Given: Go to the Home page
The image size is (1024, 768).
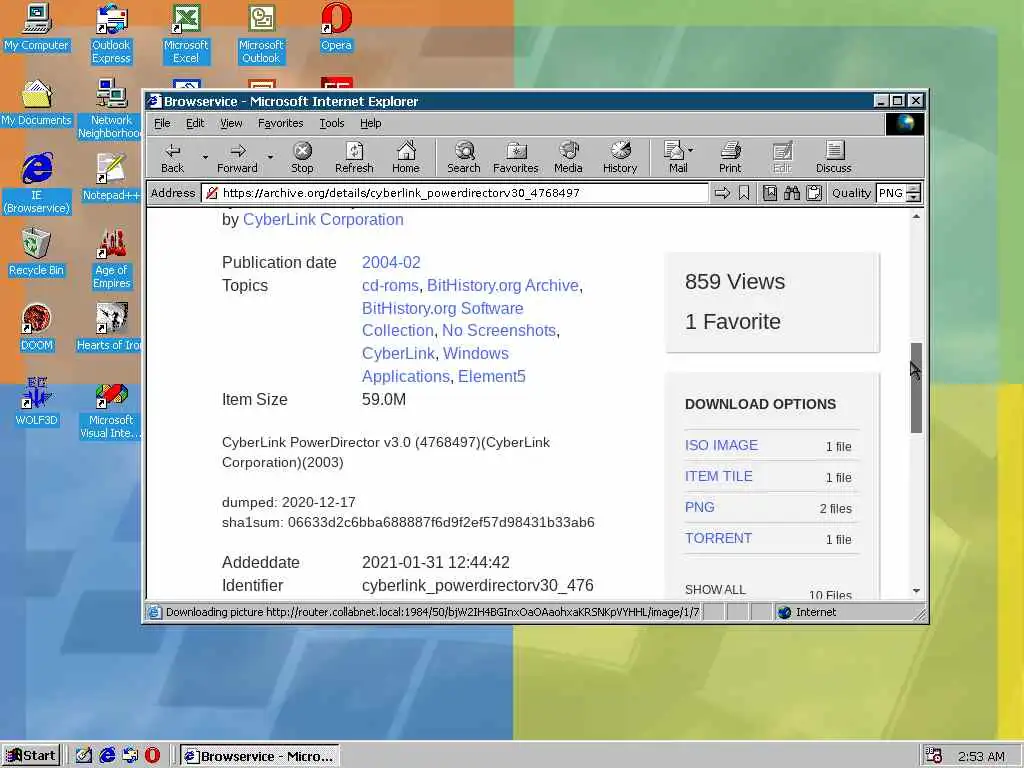Looking at the screenshot, I should pyautogui.click(x=406, y=157).
